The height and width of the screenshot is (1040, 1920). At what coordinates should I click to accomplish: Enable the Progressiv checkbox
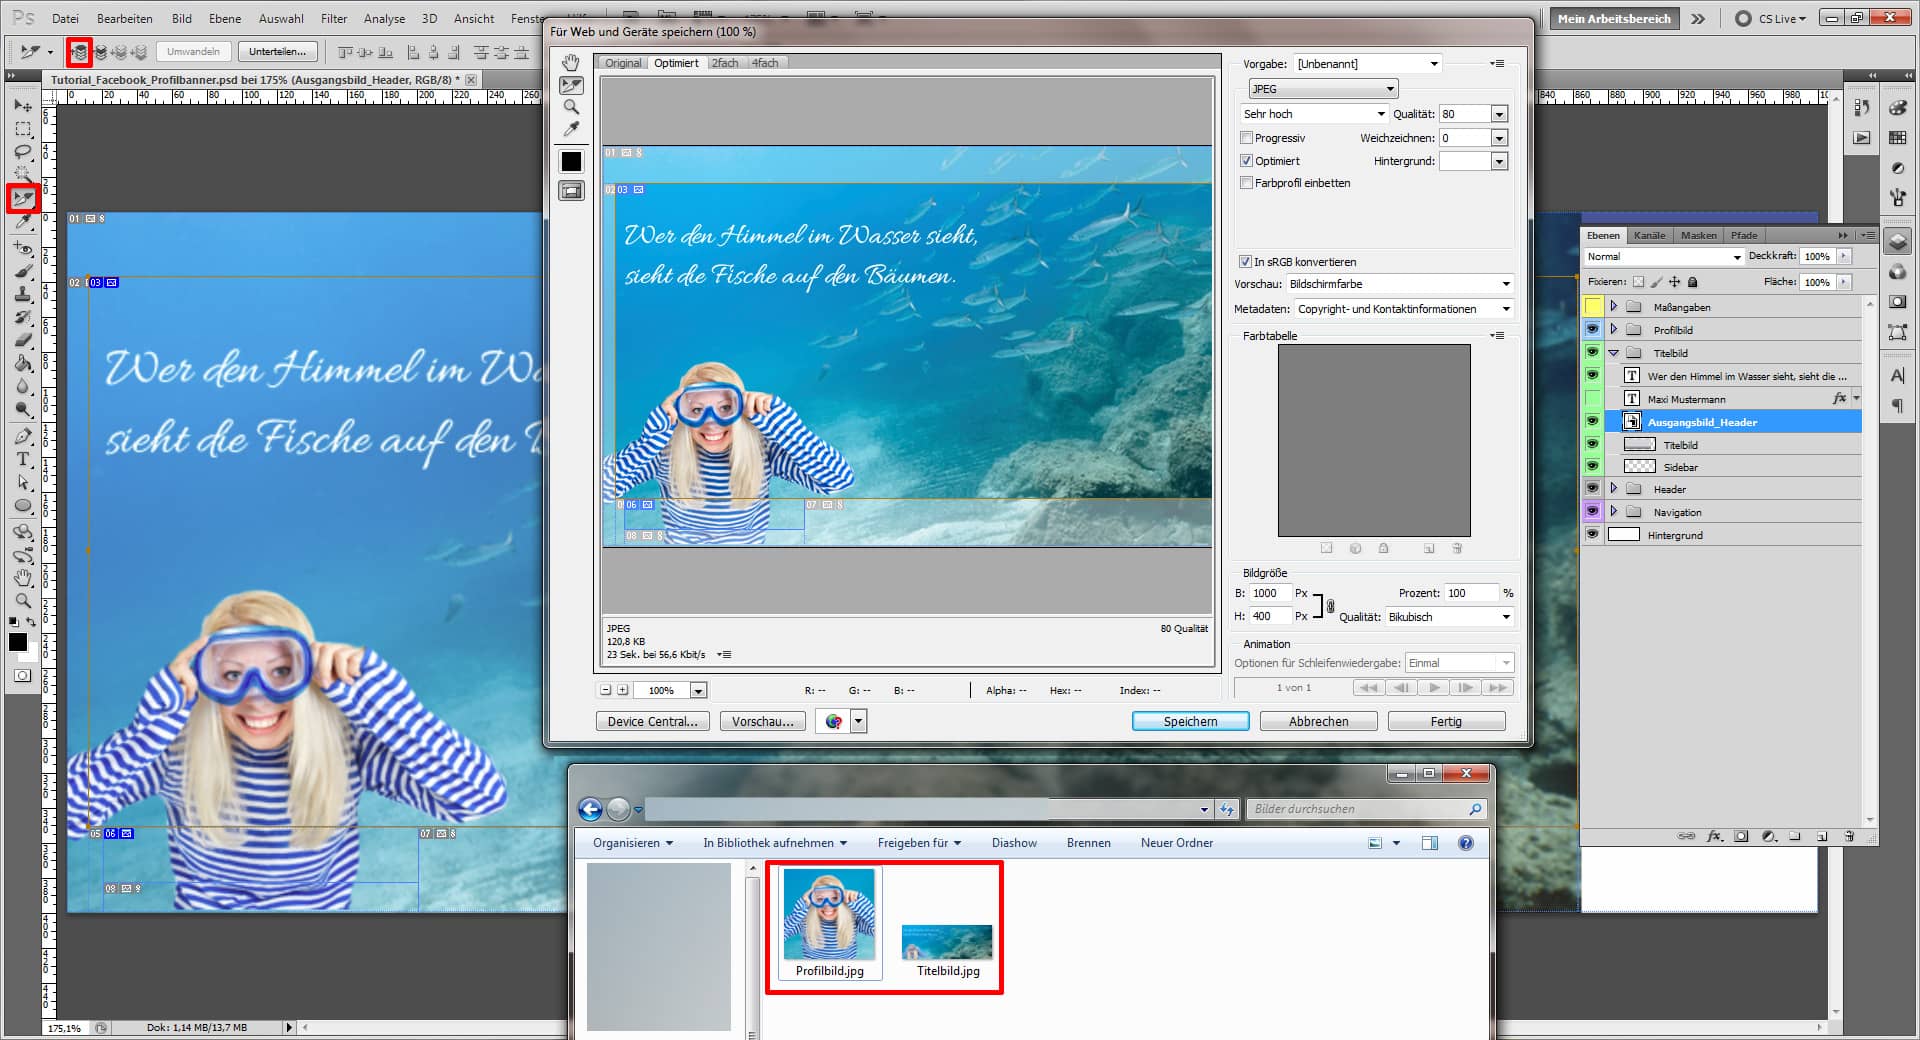pyautogui.click(x=1246, y=138)
